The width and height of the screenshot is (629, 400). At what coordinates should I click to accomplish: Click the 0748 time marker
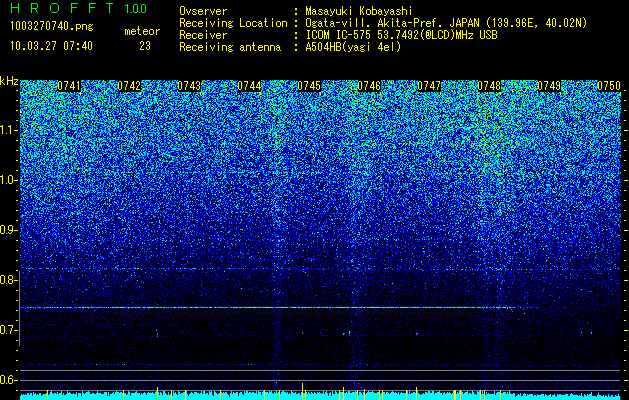(x=489, y=86)
